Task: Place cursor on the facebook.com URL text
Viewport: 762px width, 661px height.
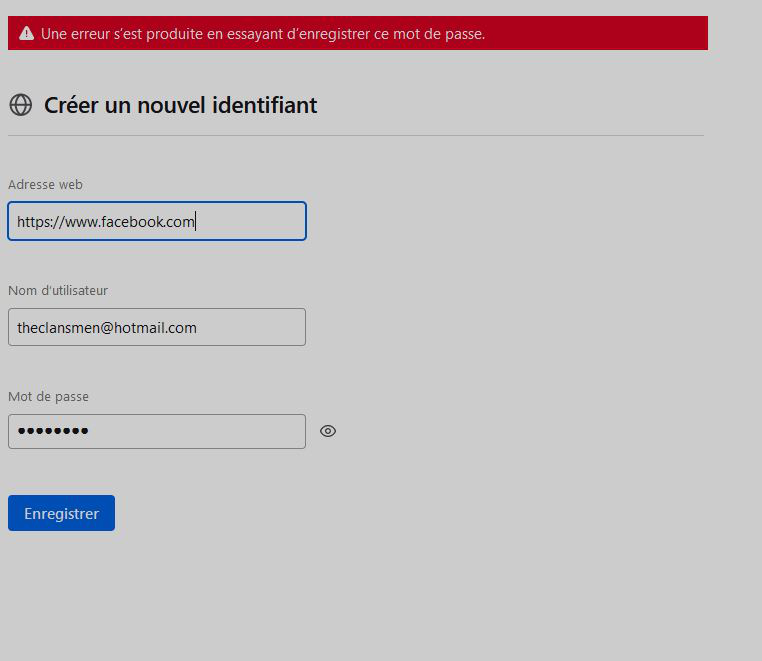Action: point(106,222)
